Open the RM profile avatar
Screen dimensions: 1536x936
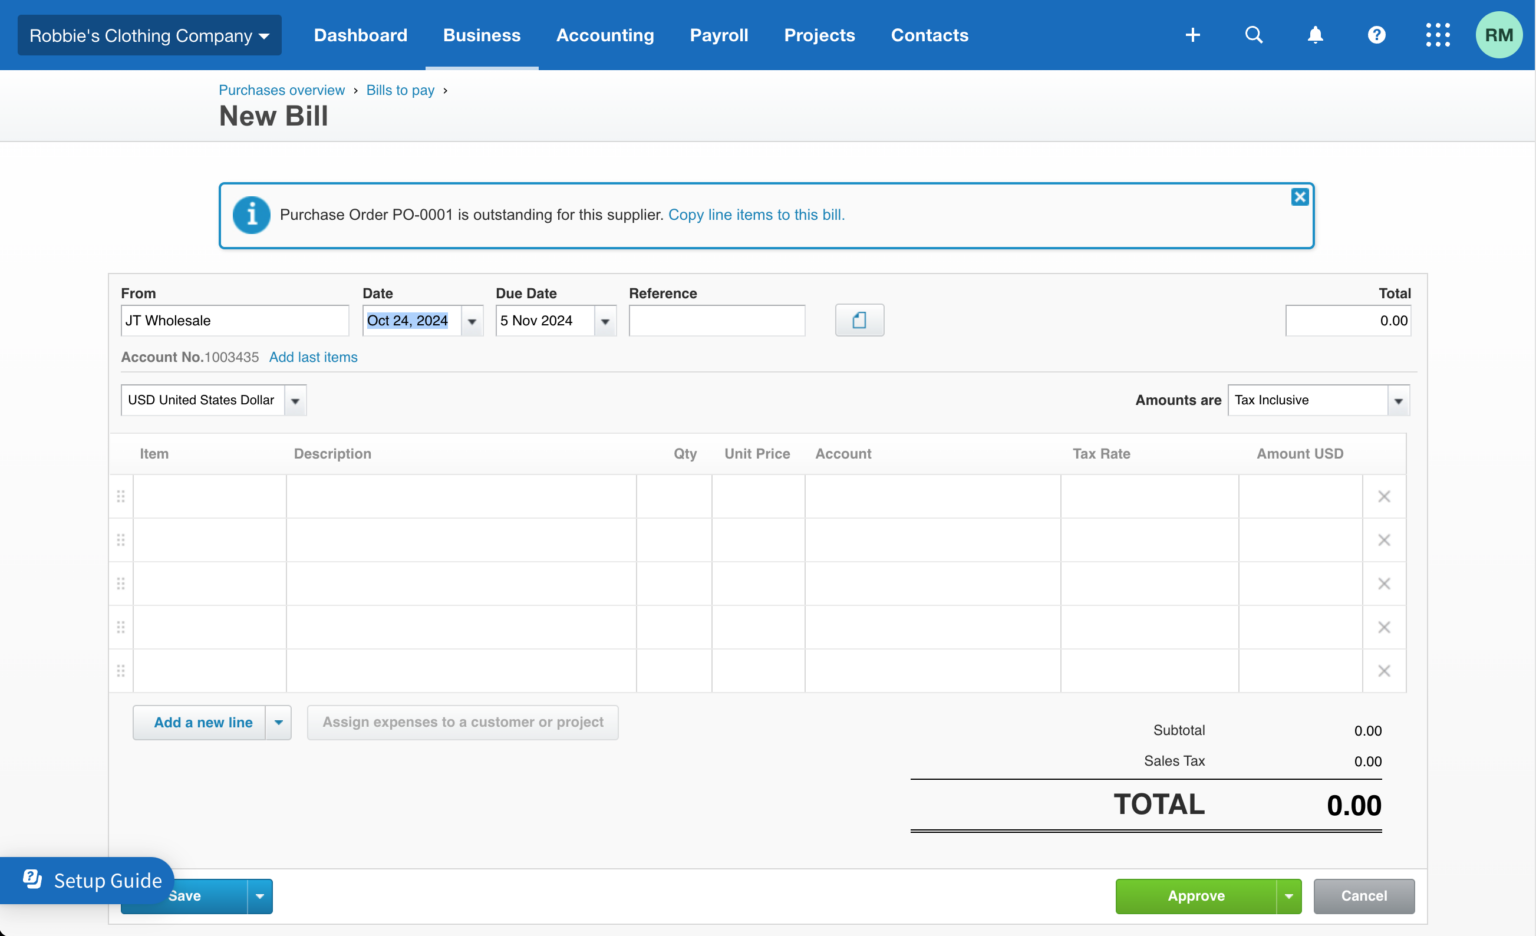[1498, 34]
